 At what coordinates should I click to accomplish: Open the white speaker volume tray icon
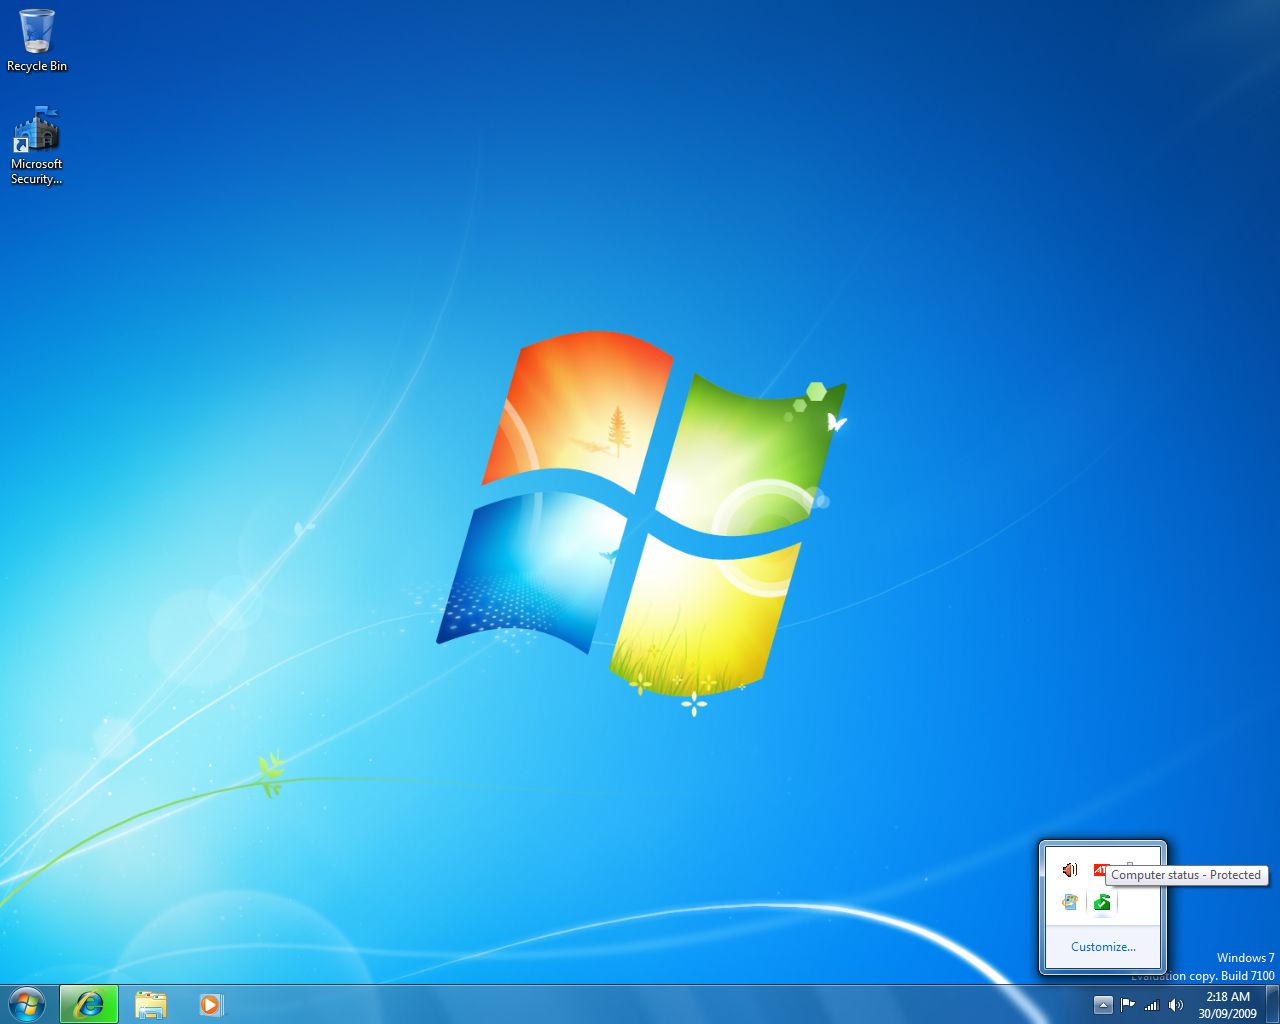[1176, 1005]
